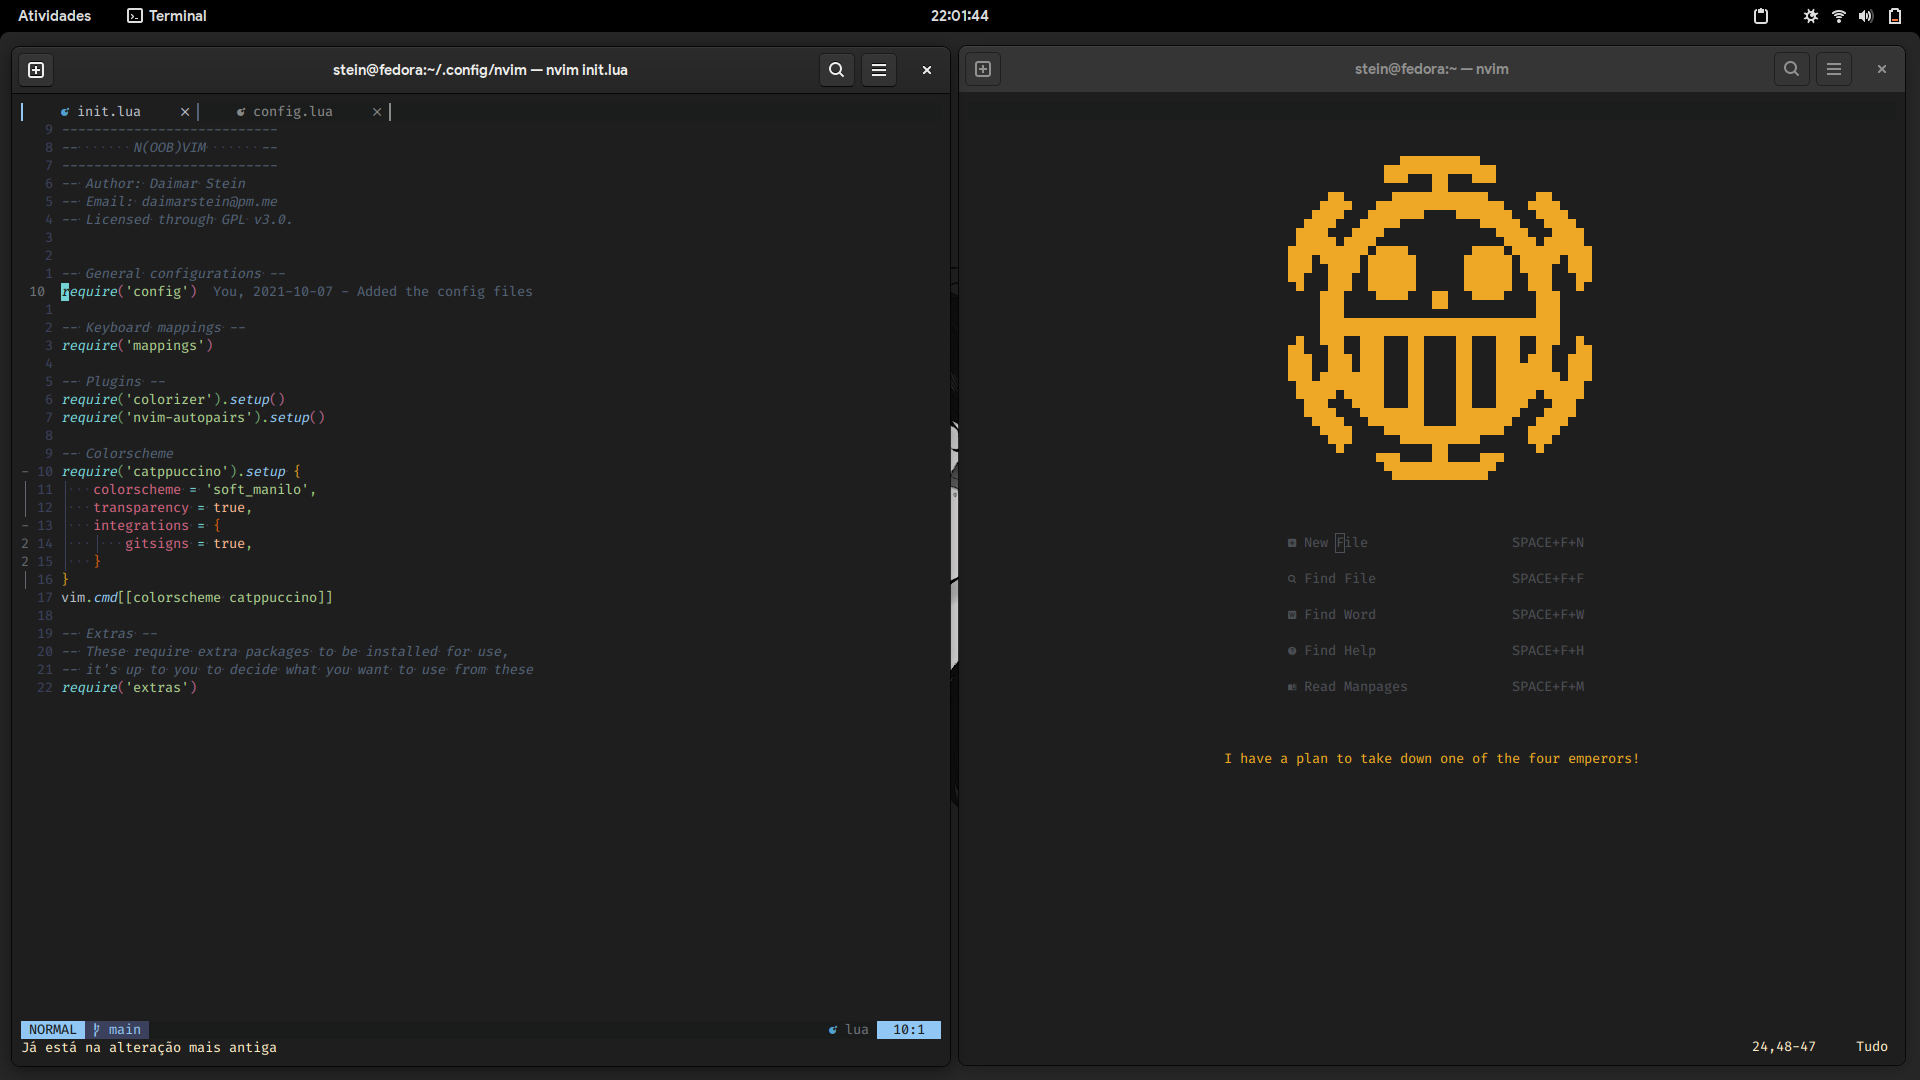The height and width of the screenshot is (1080, 1920).
Task: Click volume icon in system tray
Action: 1866,16
